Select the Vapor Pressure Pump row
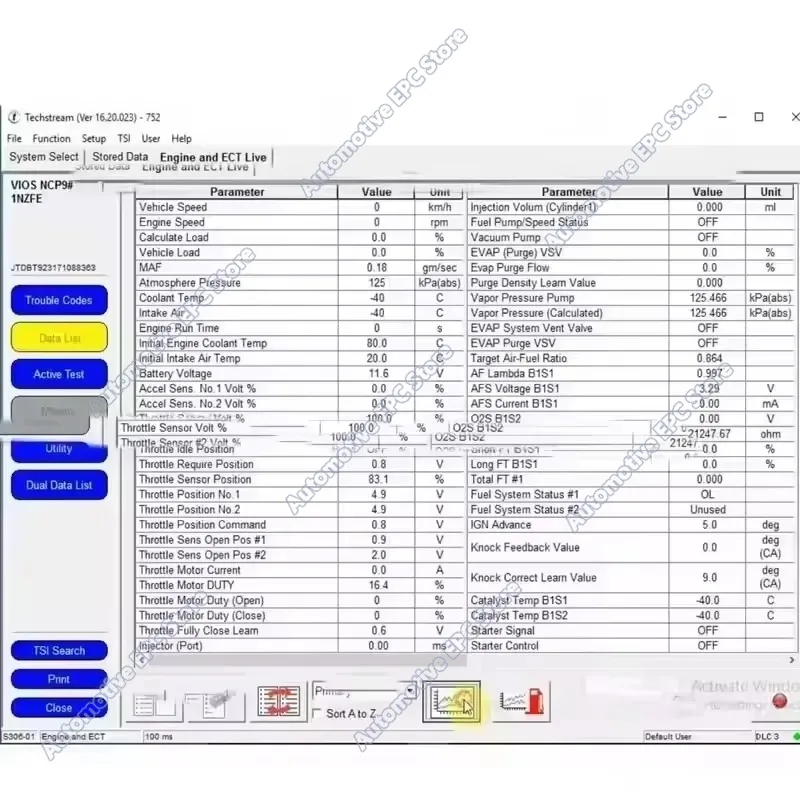 point(631,298)
